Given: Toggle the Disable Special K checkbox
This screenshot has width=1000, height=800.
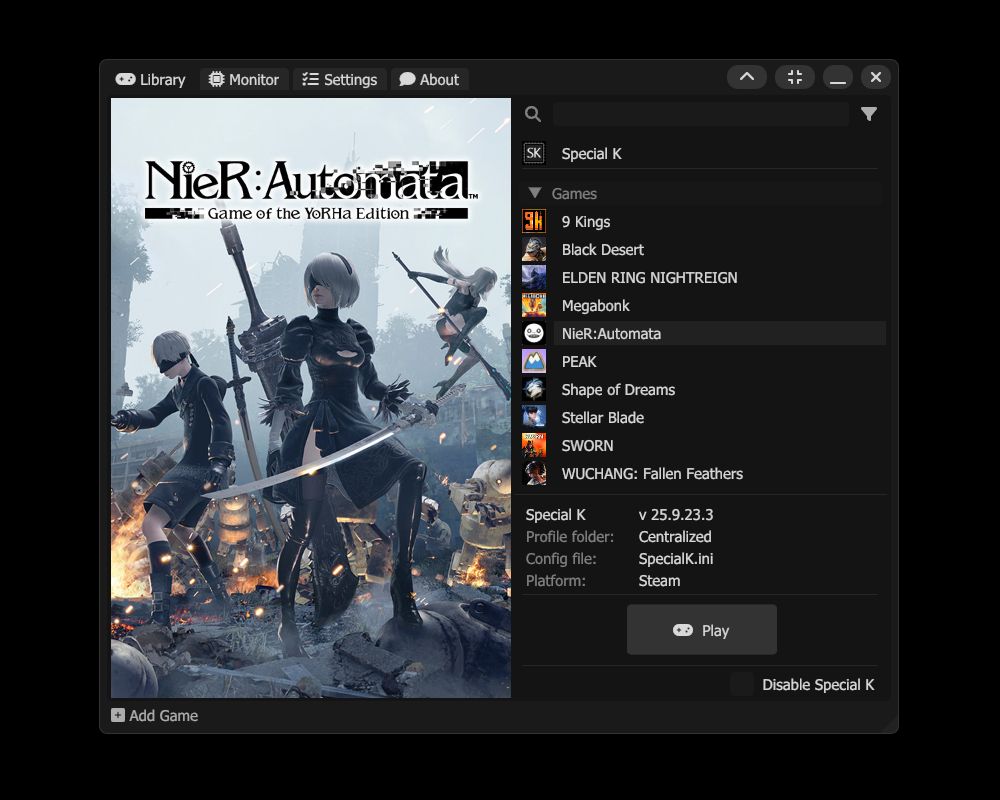Looking at the screenshot, I should (x=742, y=685).
